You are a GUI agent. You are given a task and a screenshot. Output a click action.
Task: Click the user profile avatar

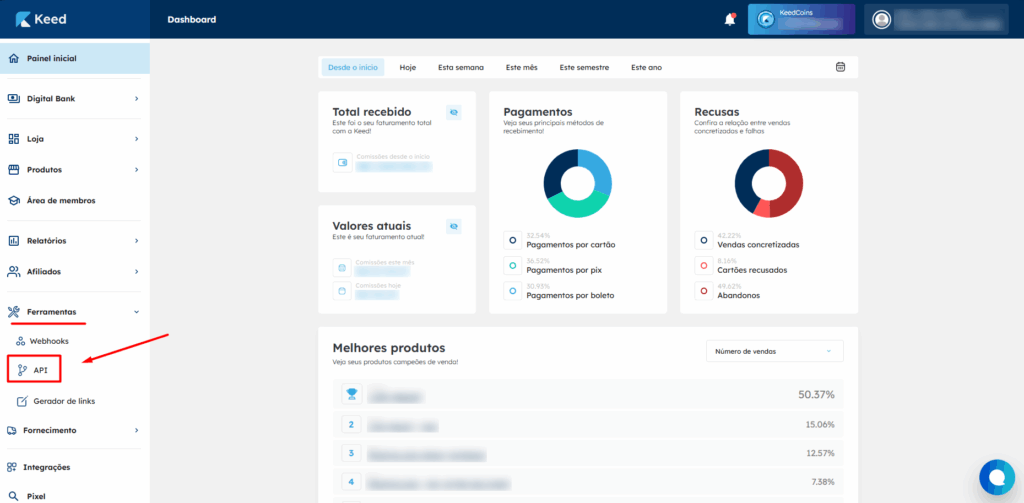pos(881,19)
